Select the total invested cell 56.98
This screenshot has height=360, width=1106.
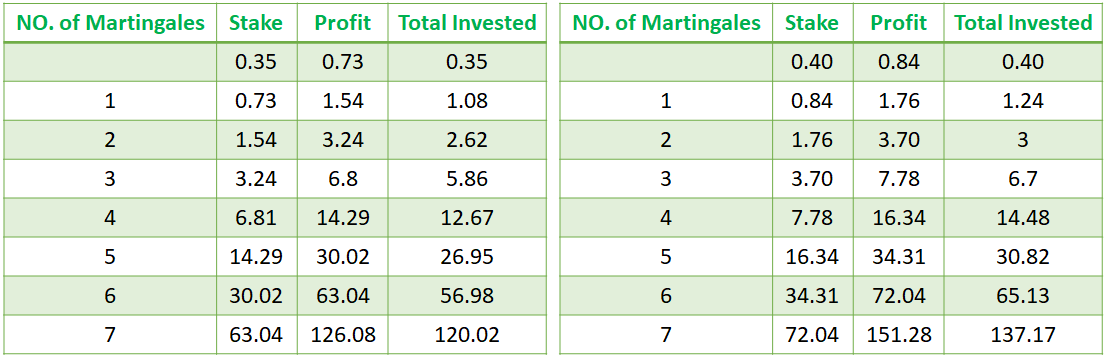click(x=467, y=295)
